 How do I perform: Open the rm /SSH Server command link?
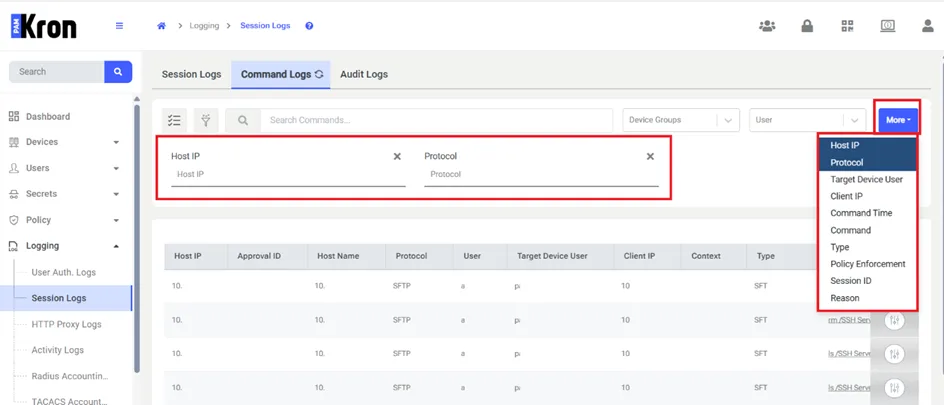(x=849, y=321)
